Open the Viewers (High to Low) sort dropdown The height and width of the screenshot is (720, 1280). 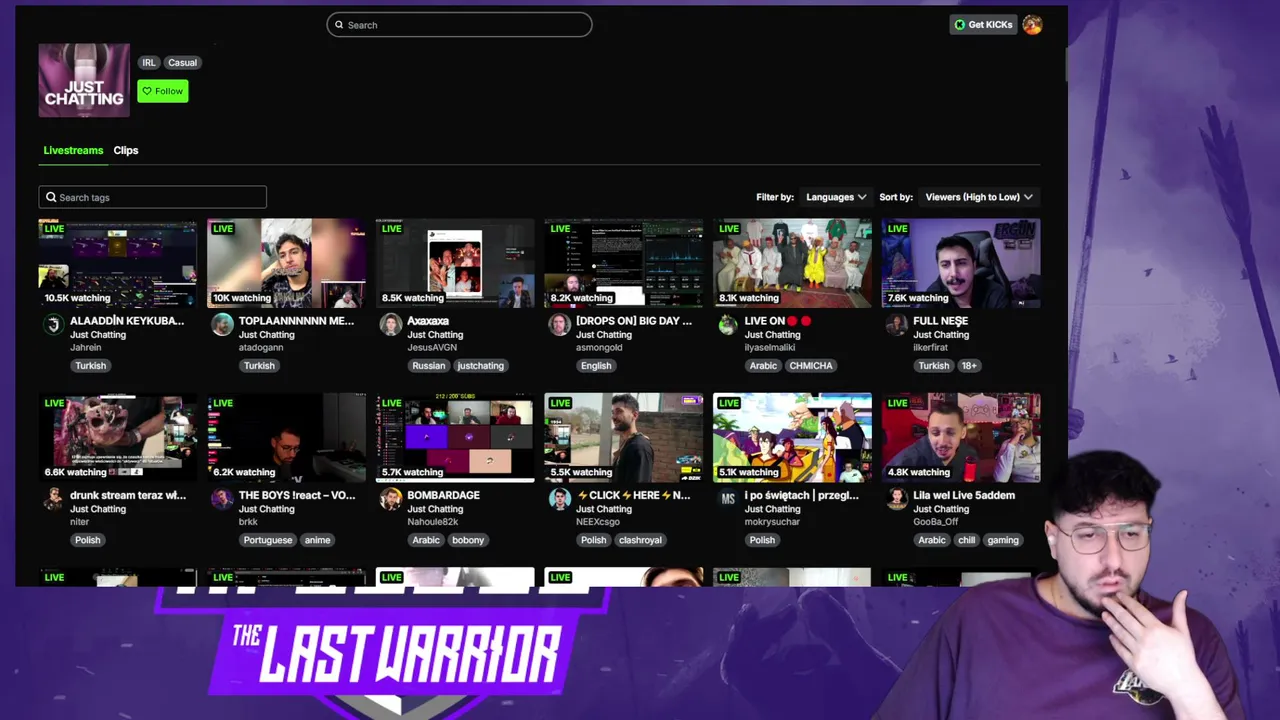tap(979, 197)
